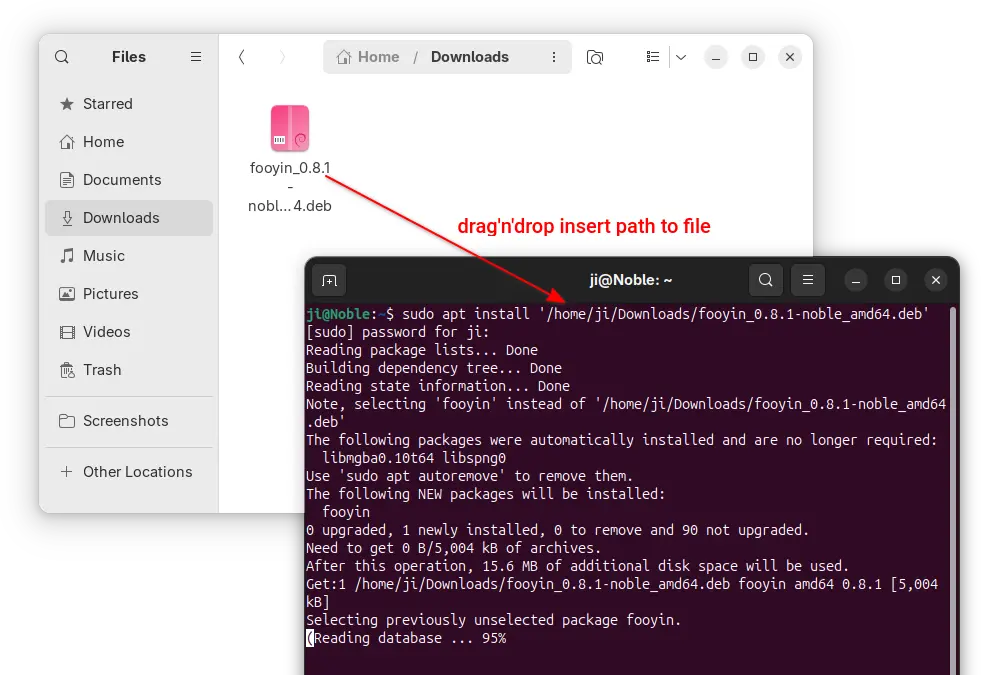996x675 pixels.
Task: Minimize the terminal window
Action: (x=856, y=280)
